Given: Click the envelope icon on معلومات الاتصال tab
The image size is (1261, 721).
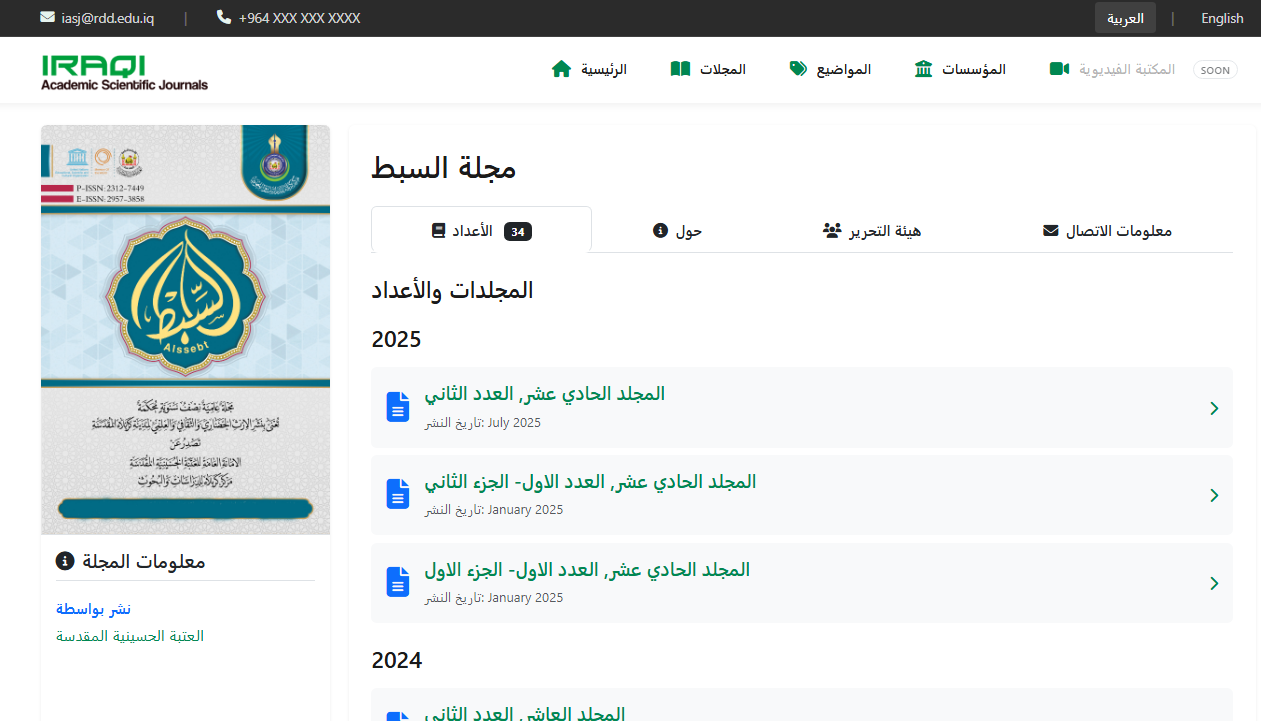Looking at the screenshot, I should 1050,229.
